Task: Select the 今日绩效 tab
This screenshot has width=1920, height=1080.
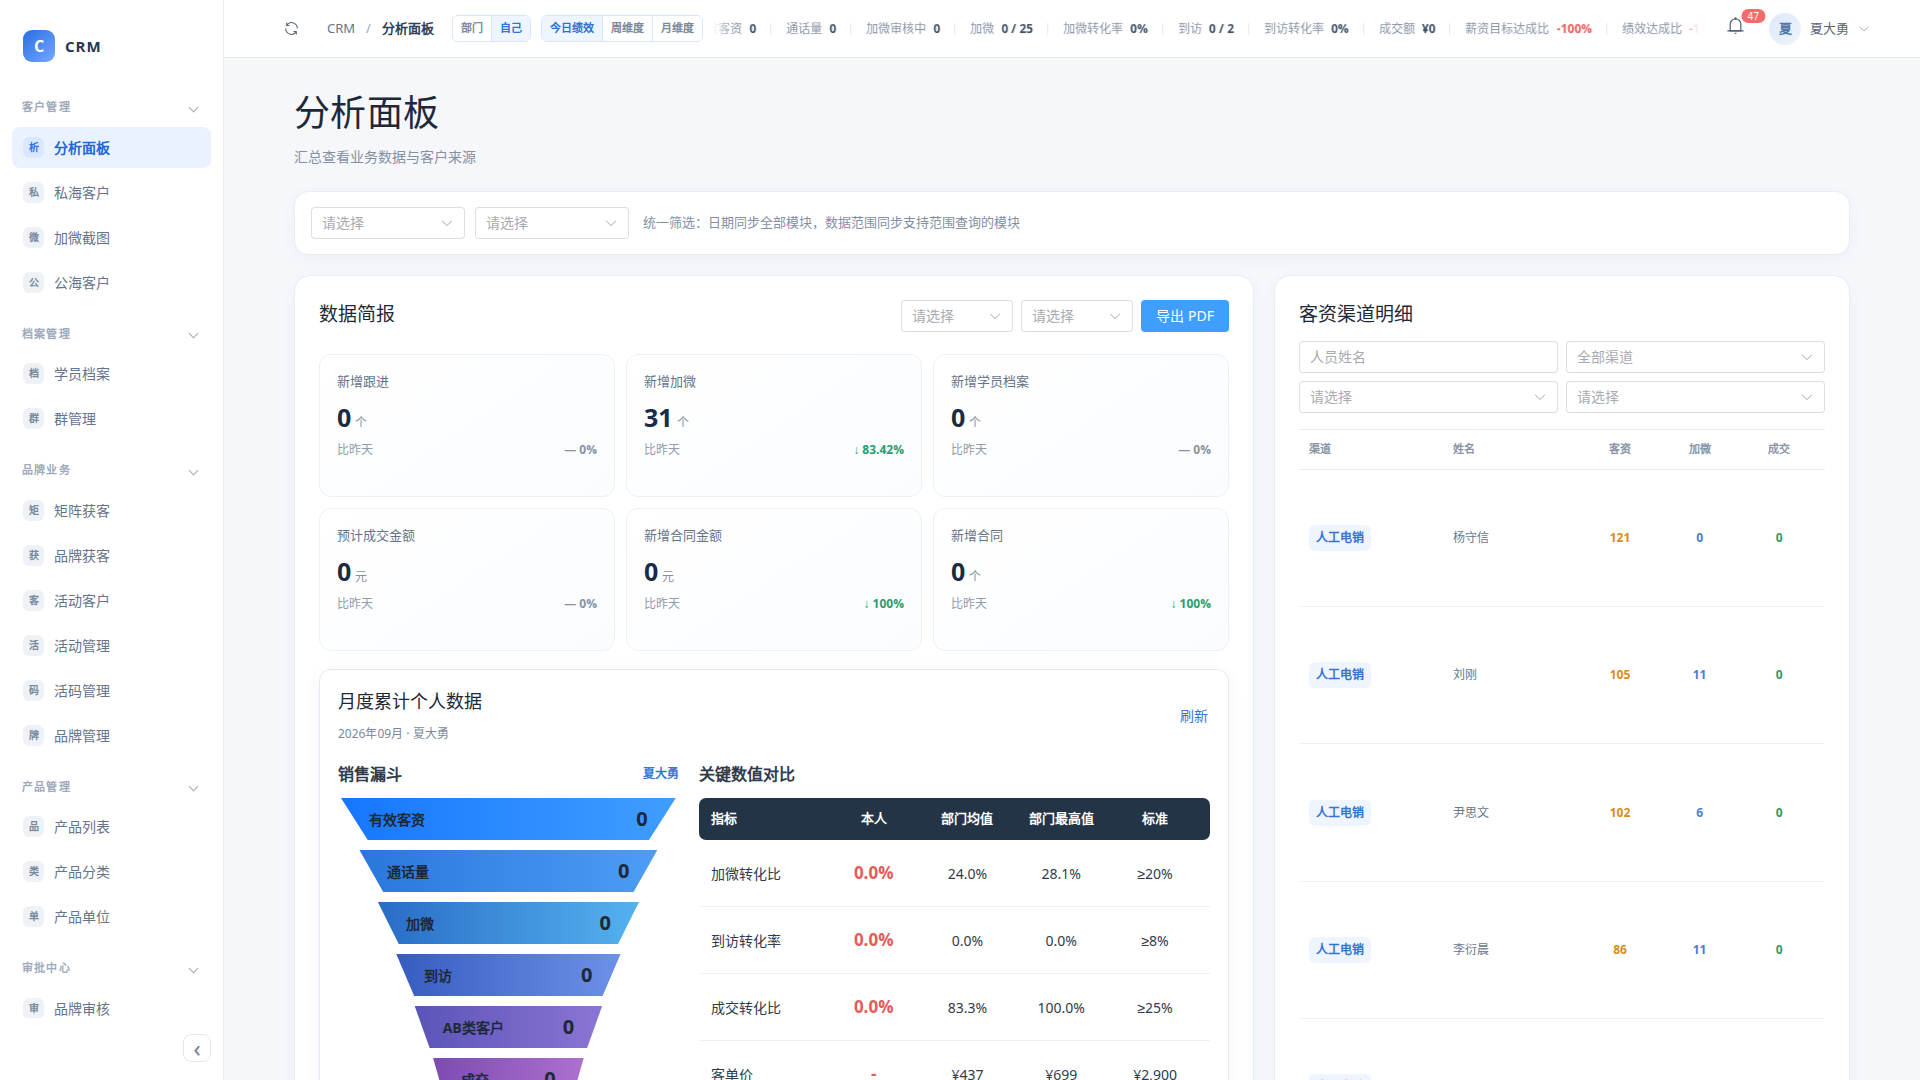Action: tap(572, 28)
